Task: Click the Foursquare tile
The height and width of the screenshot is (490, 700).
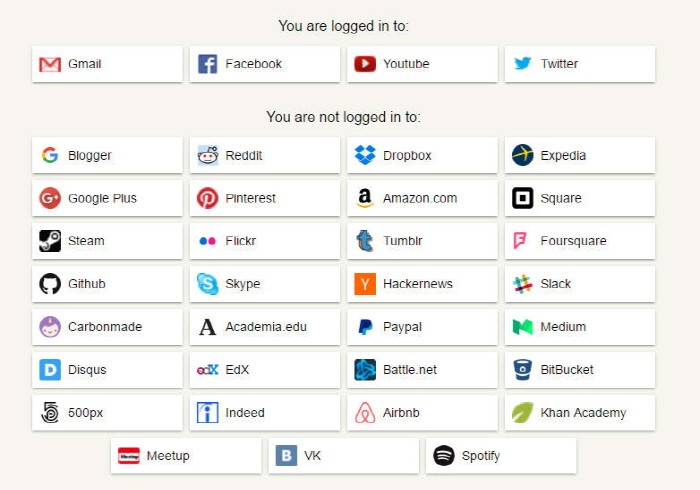Action: [x=580, y=241]
